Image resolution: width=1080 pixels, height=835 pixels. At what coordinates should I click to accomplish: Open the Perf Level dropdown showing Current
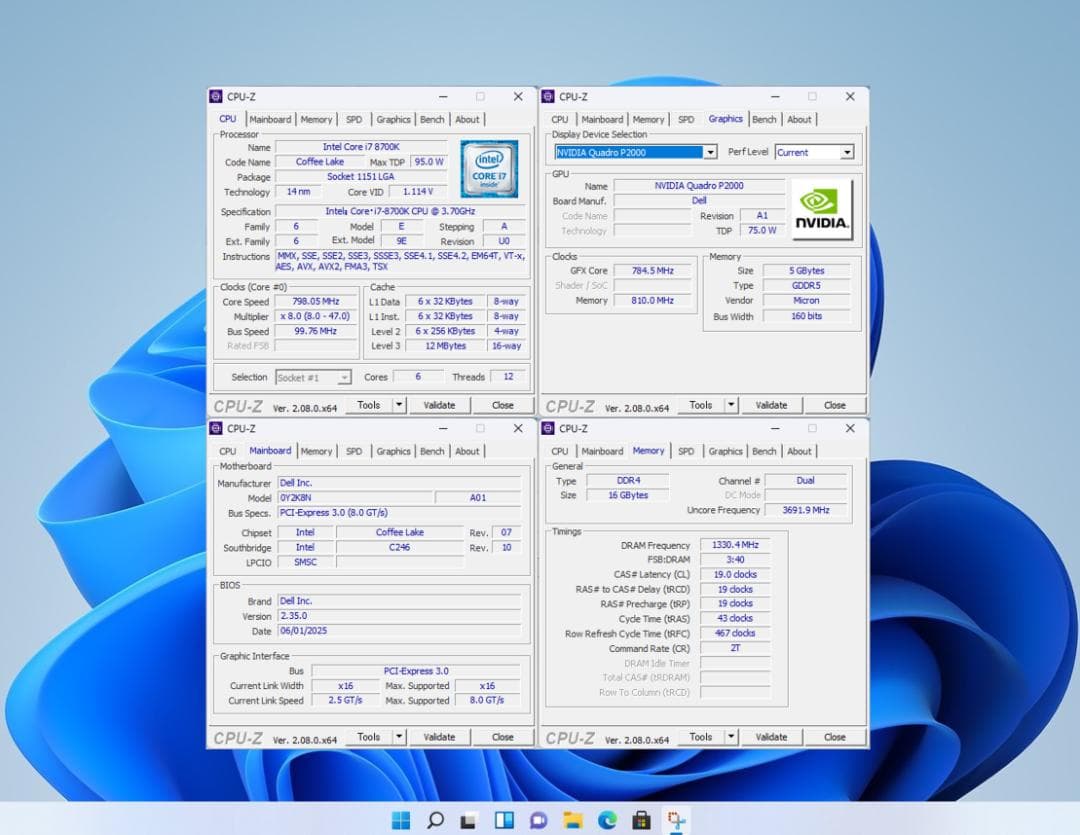(x=846, y=151)
